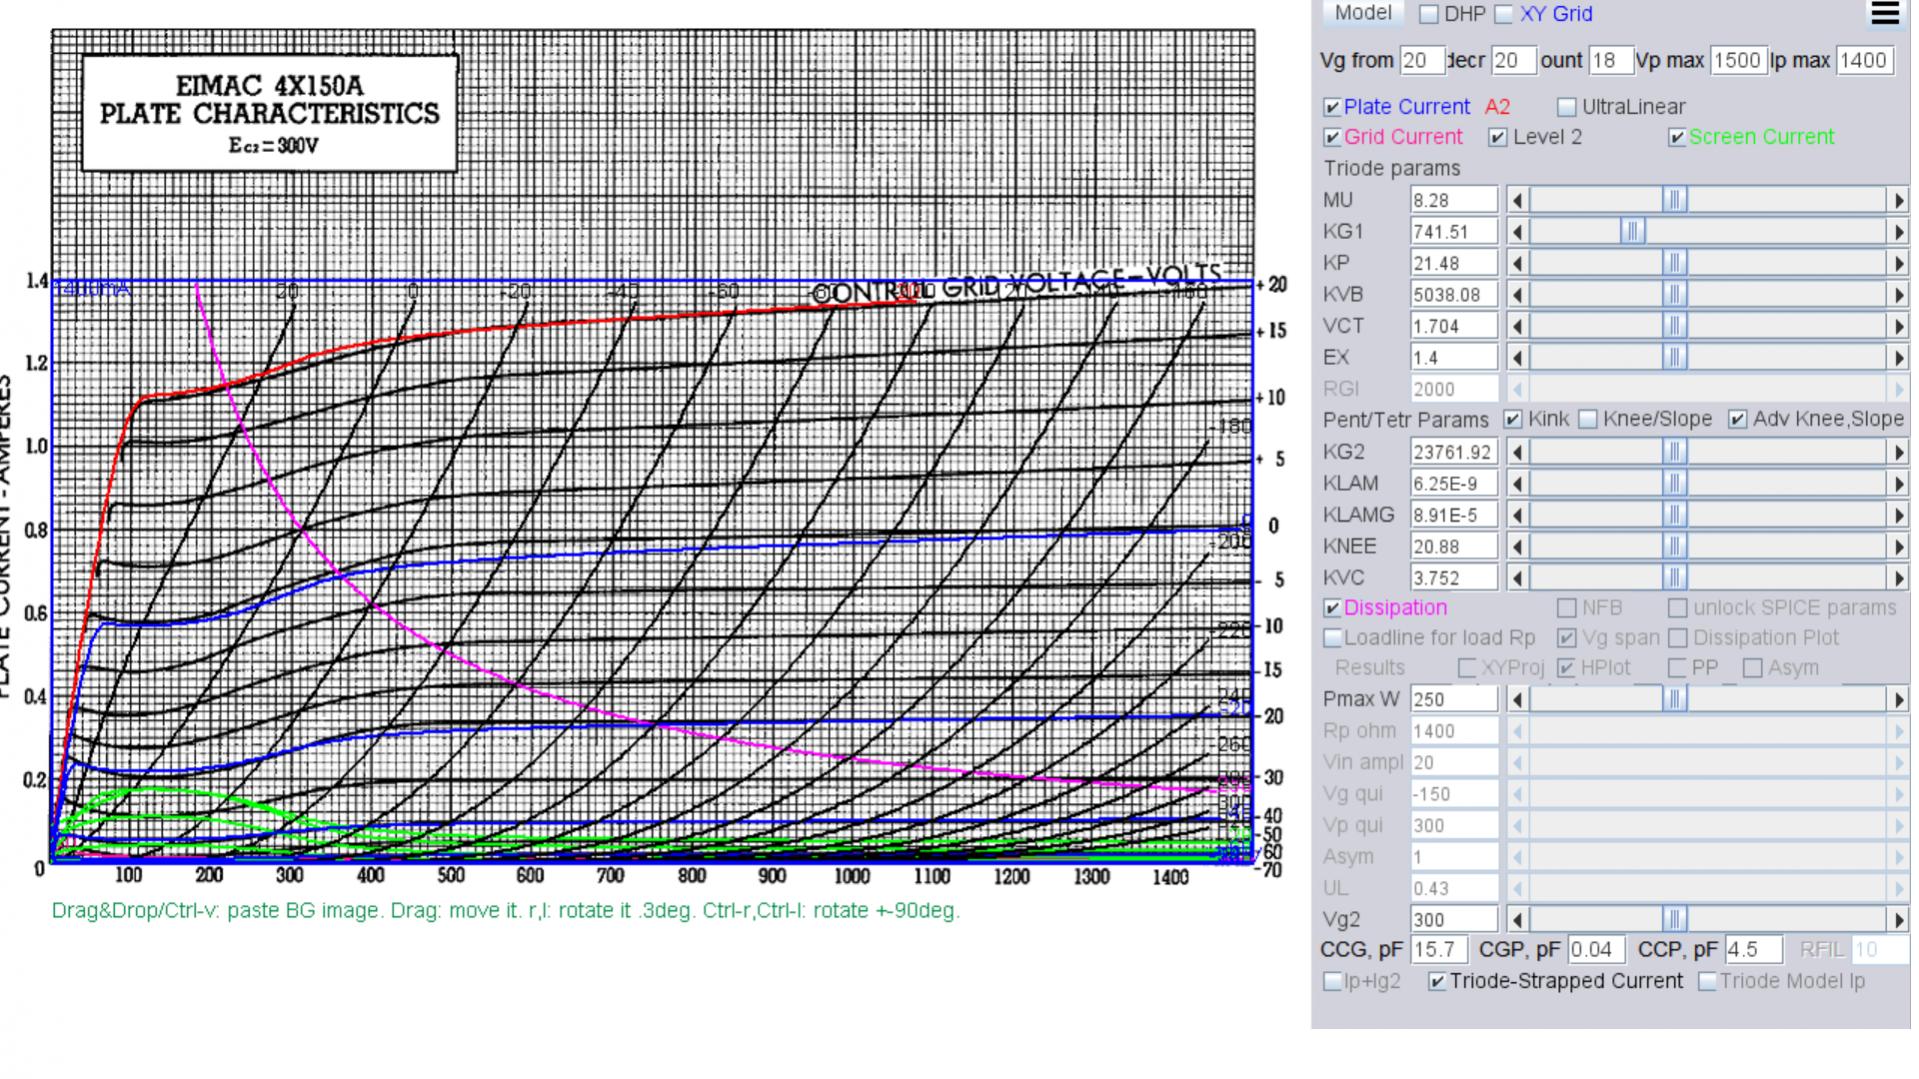Click the KG1 slider left arrow

coord(1517,232)
